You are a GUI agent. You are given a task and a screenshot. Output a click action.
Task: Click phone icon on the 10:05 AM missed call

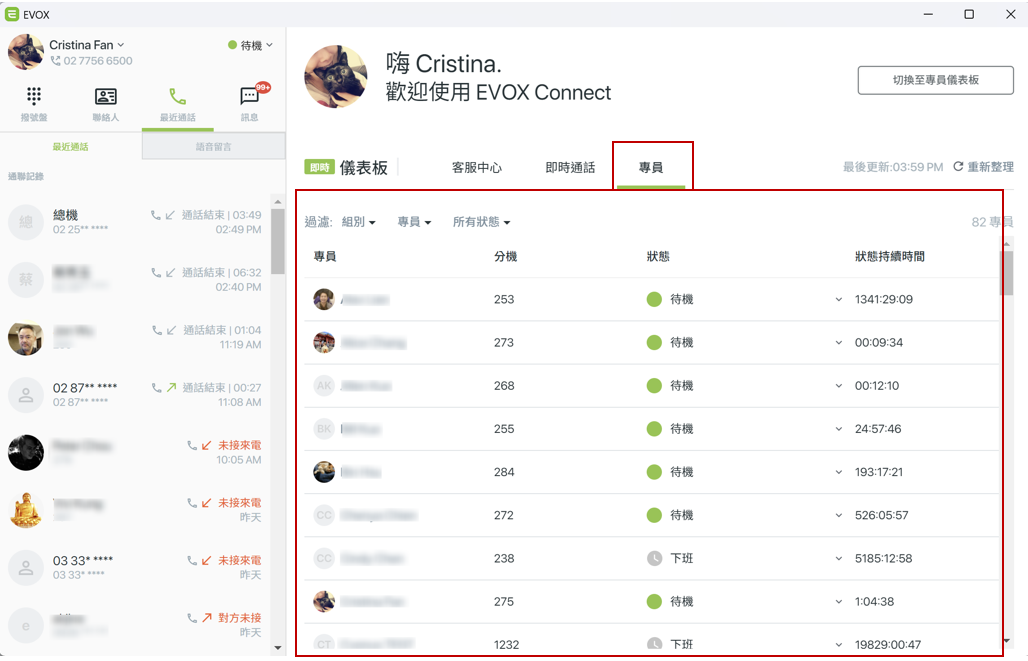[191, 445]
